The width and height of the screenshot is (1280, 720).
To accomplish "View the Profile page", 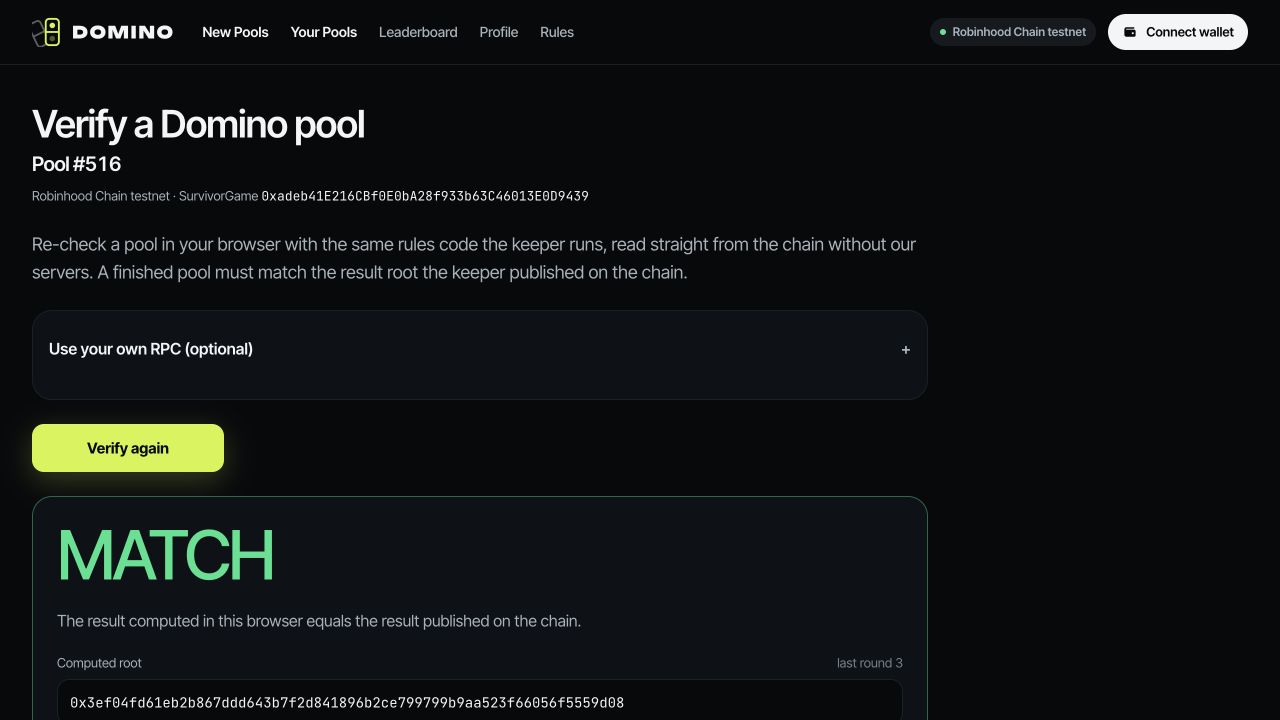I will [498, 32].
